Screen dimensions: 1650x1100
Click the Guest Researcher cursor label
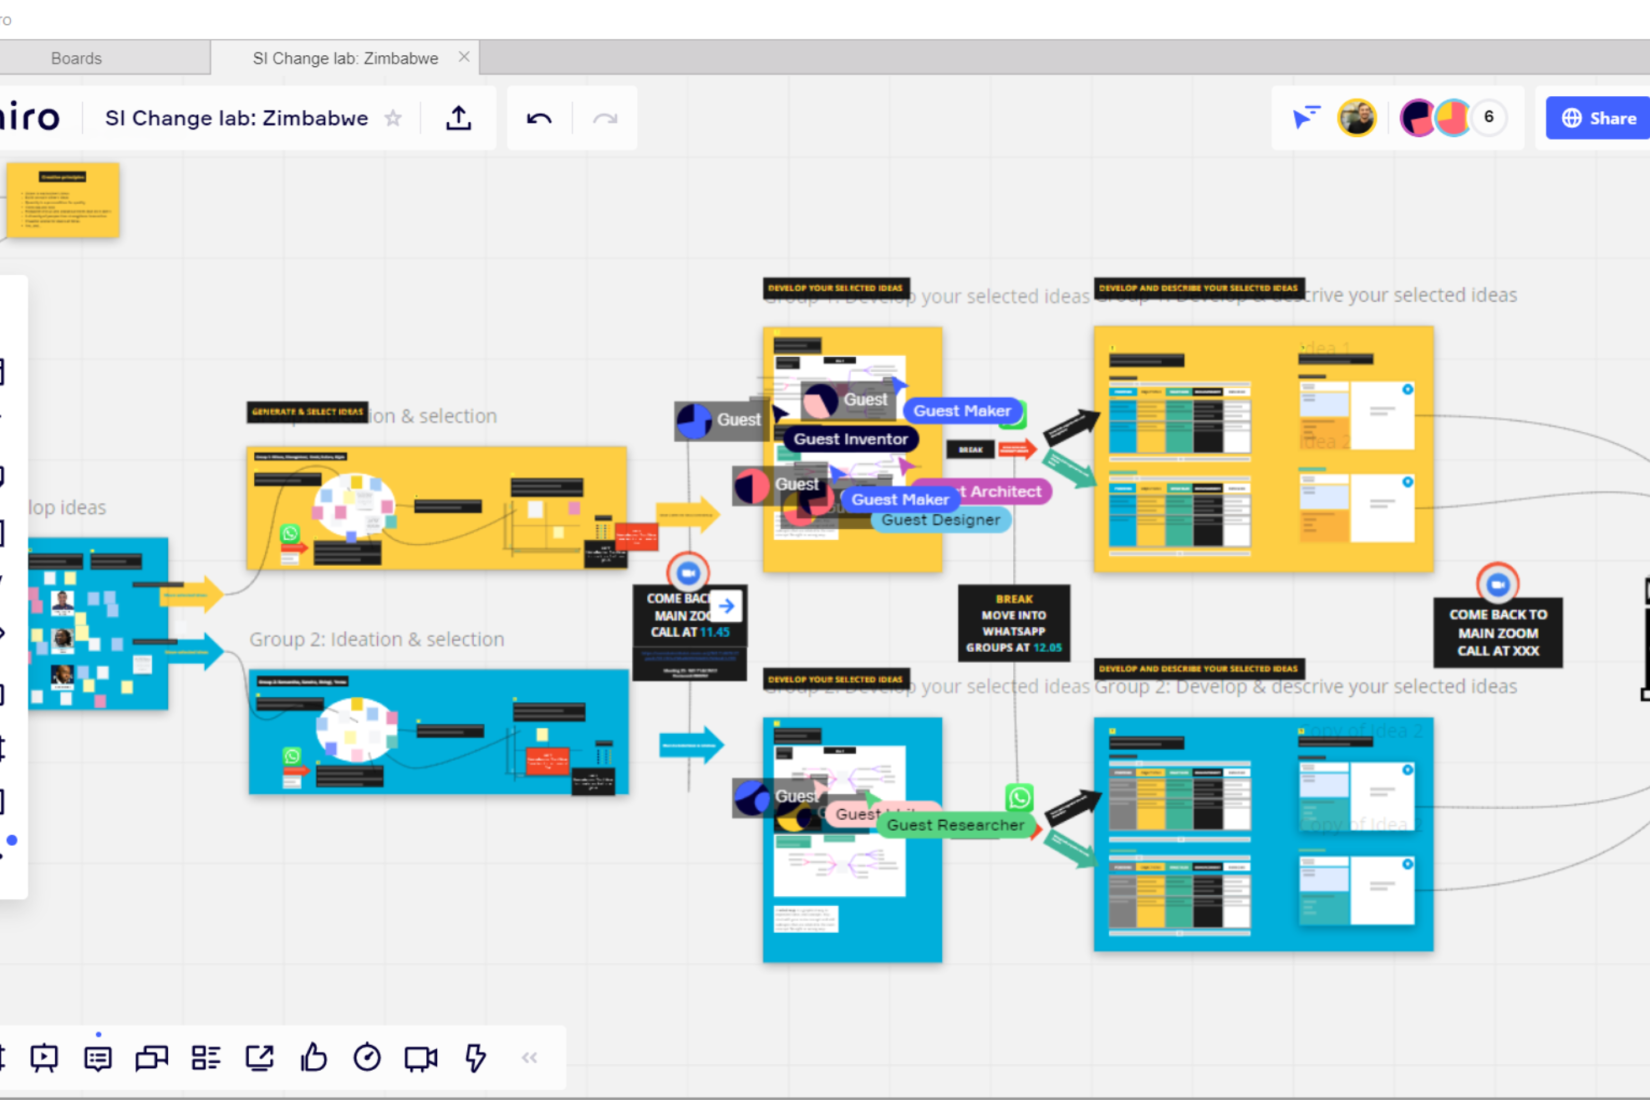pos(955,825)
